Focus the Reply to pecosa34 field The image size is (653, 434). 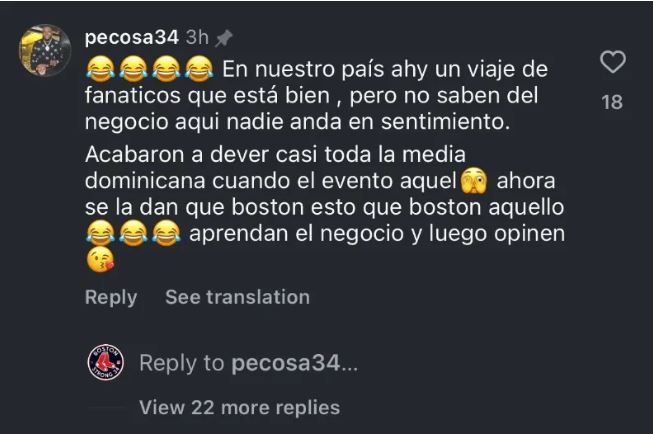click(x=249, y=363)
